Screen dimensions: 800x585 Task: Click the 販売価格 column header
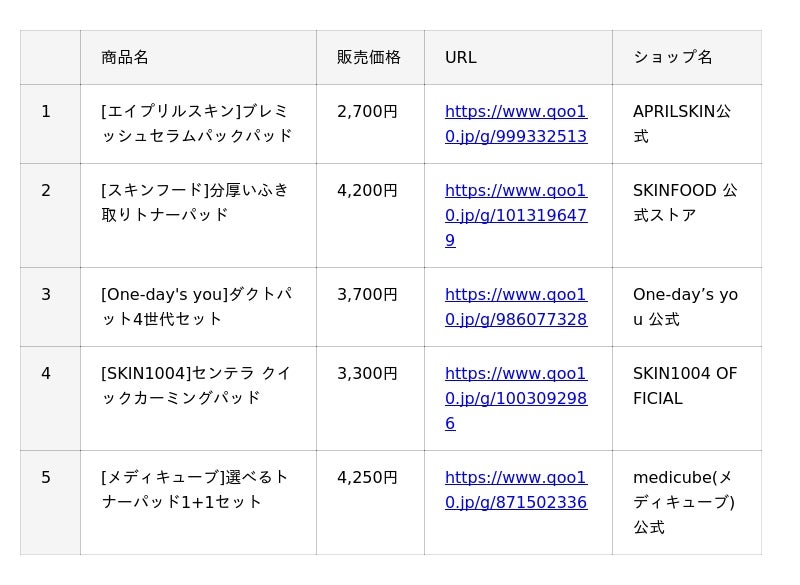(x=369, y=57)
